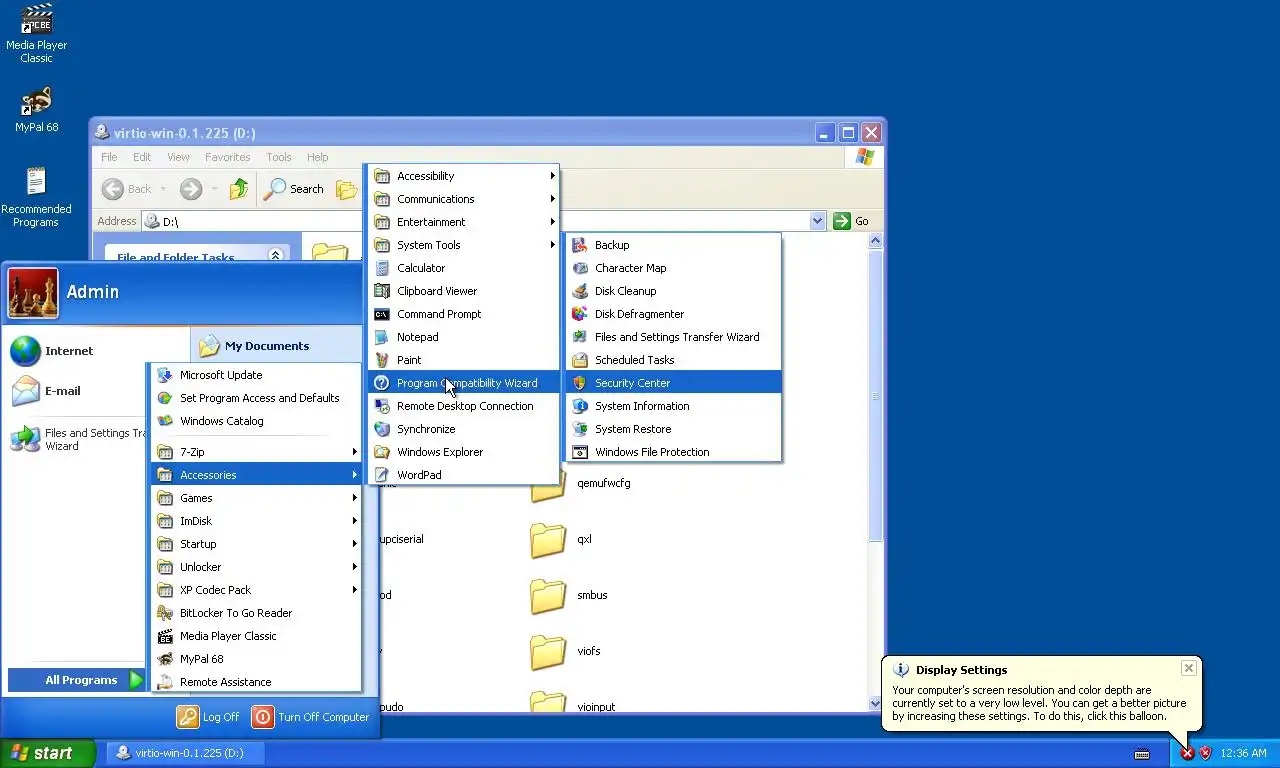
Task: Launch Calculator from Accessories menu
Action: tap(464, 268)
